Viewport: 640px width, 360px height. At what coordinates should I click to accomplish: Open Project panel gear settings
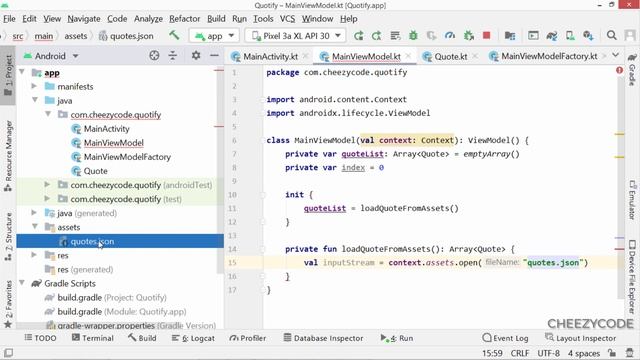(x=196, y=56)
